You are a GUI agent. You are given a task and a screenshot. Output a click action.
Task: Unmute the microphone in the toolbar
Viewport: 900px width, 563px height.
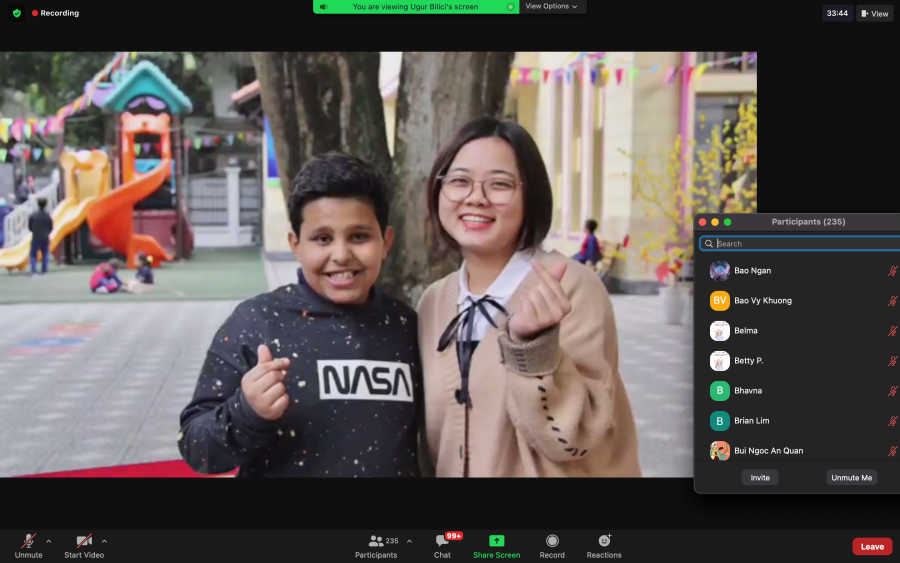point(28,546)
